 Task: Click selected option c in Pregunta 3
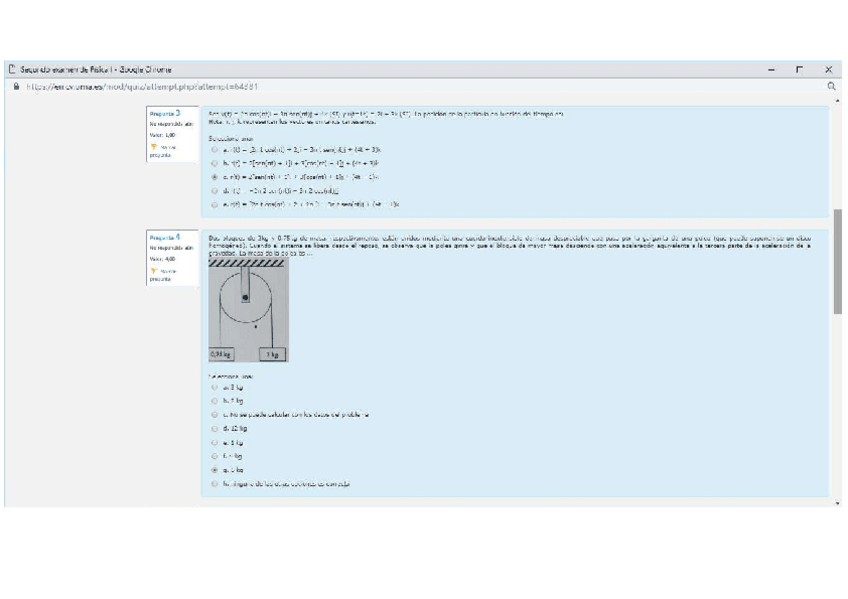215,176
